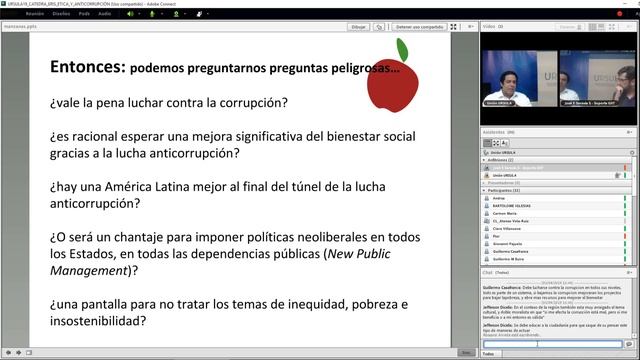Select the highlighted first host row
The image size is (640, 360).
556,168
